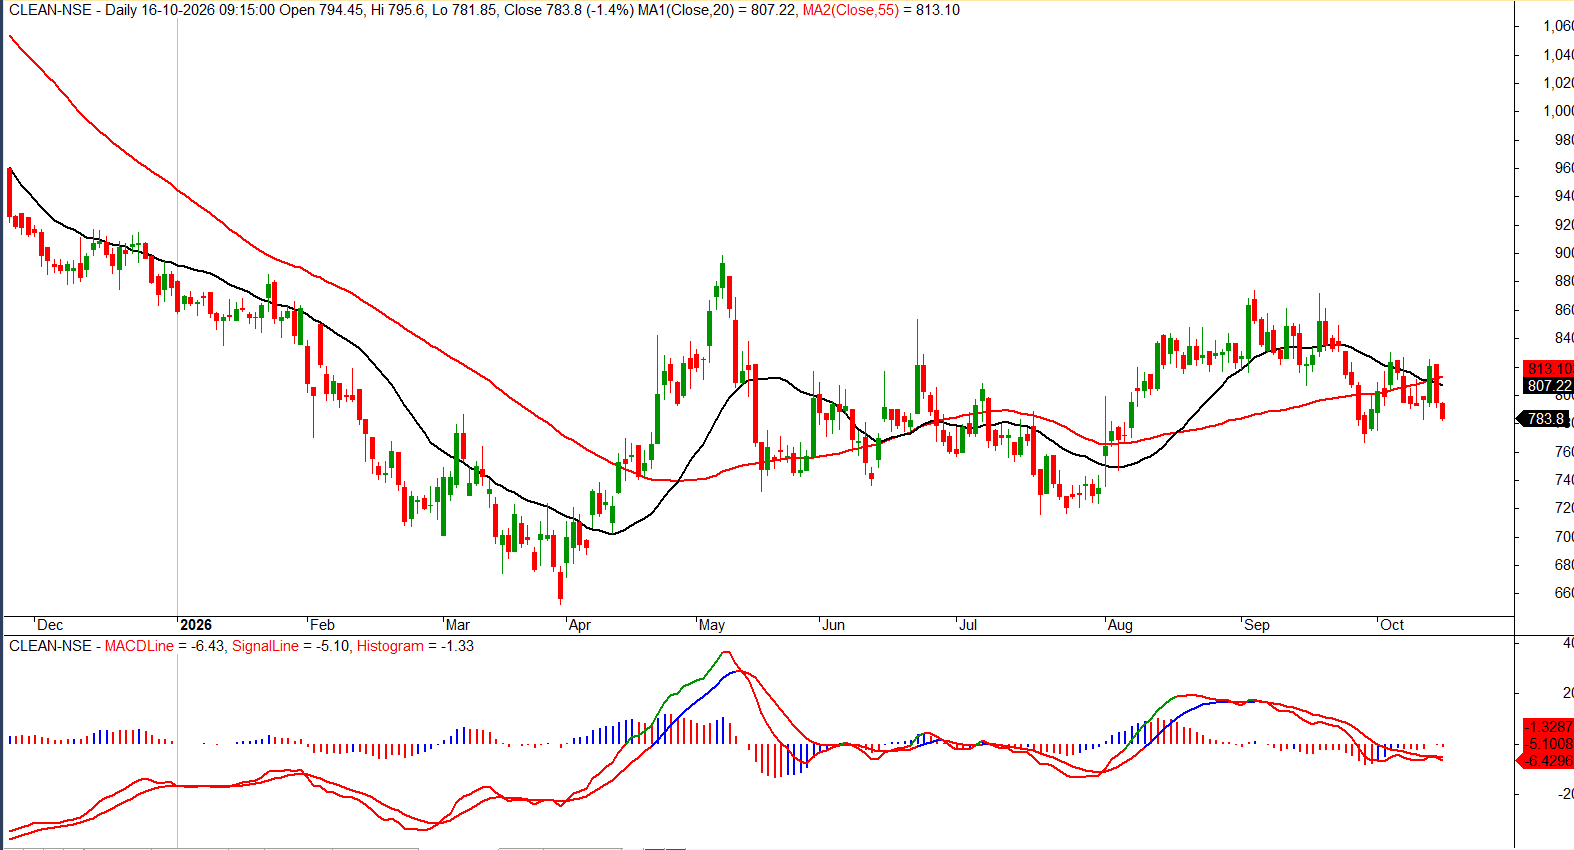The width and height of the screenshot is (1574, 850).
Task: Click the 700 level on price axis
Action: coord(1564,537)
